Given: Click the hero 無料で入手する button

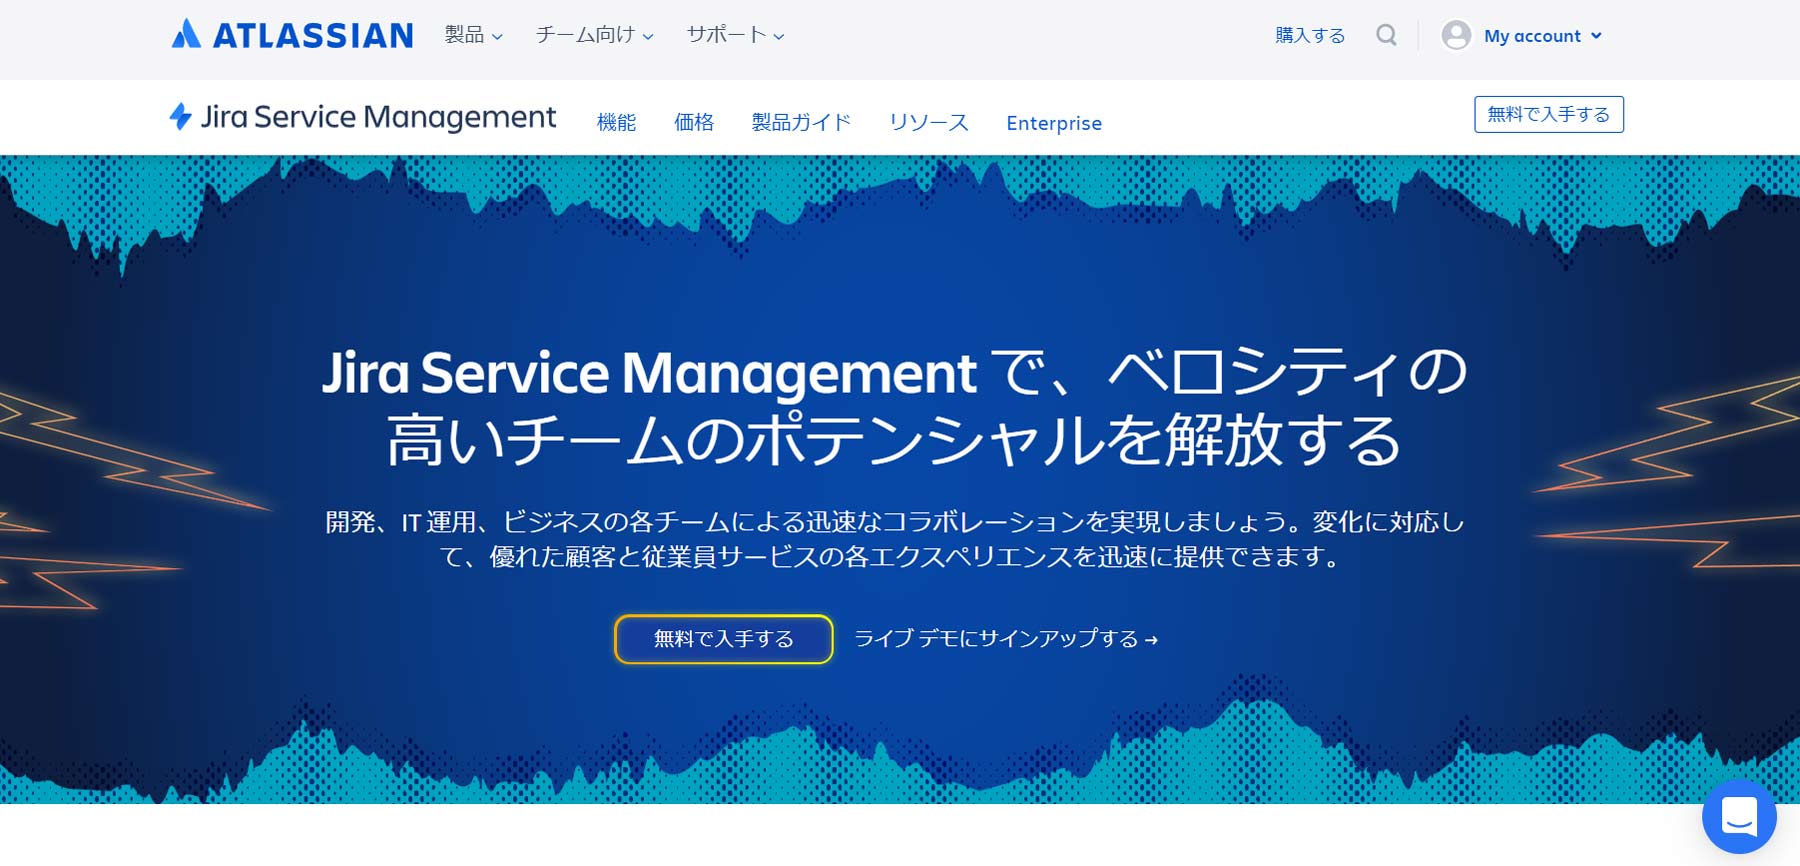Looking at the screenshot, I should 724,639.
